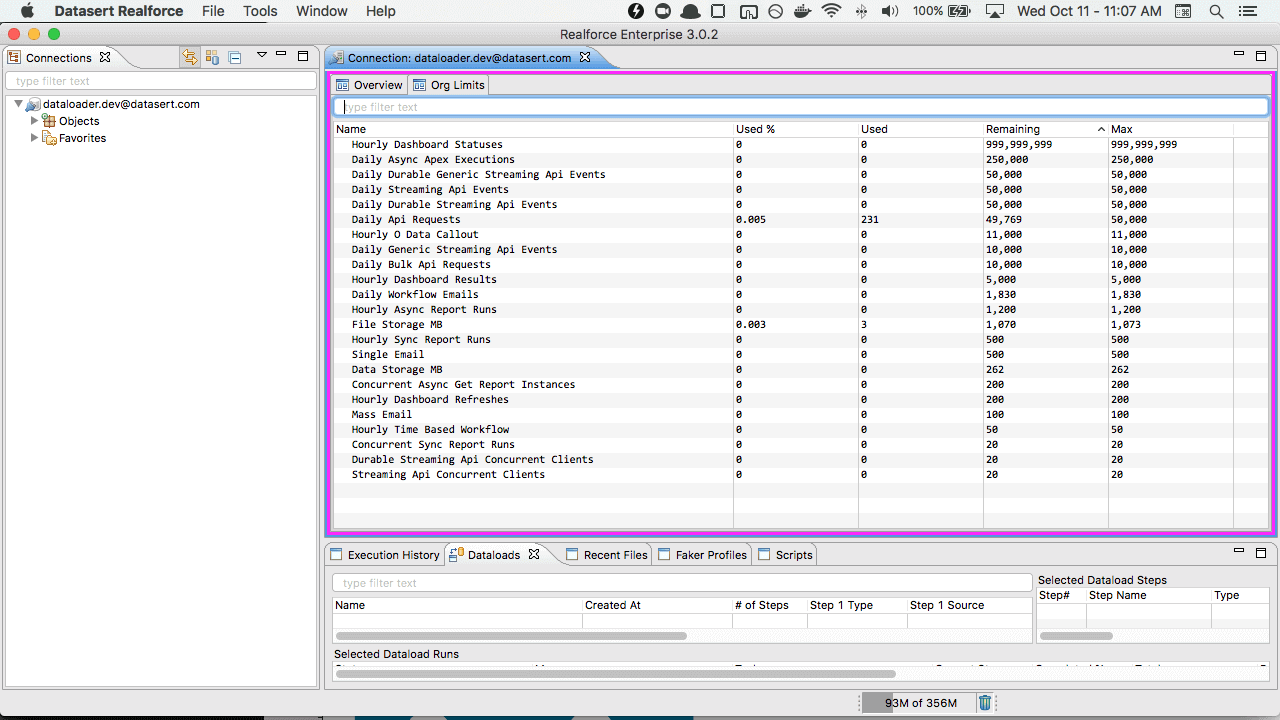Click the new connection icon in Connections toolbar
Viewport: 1280px width, 720px height.
click(x=212, y=57)
